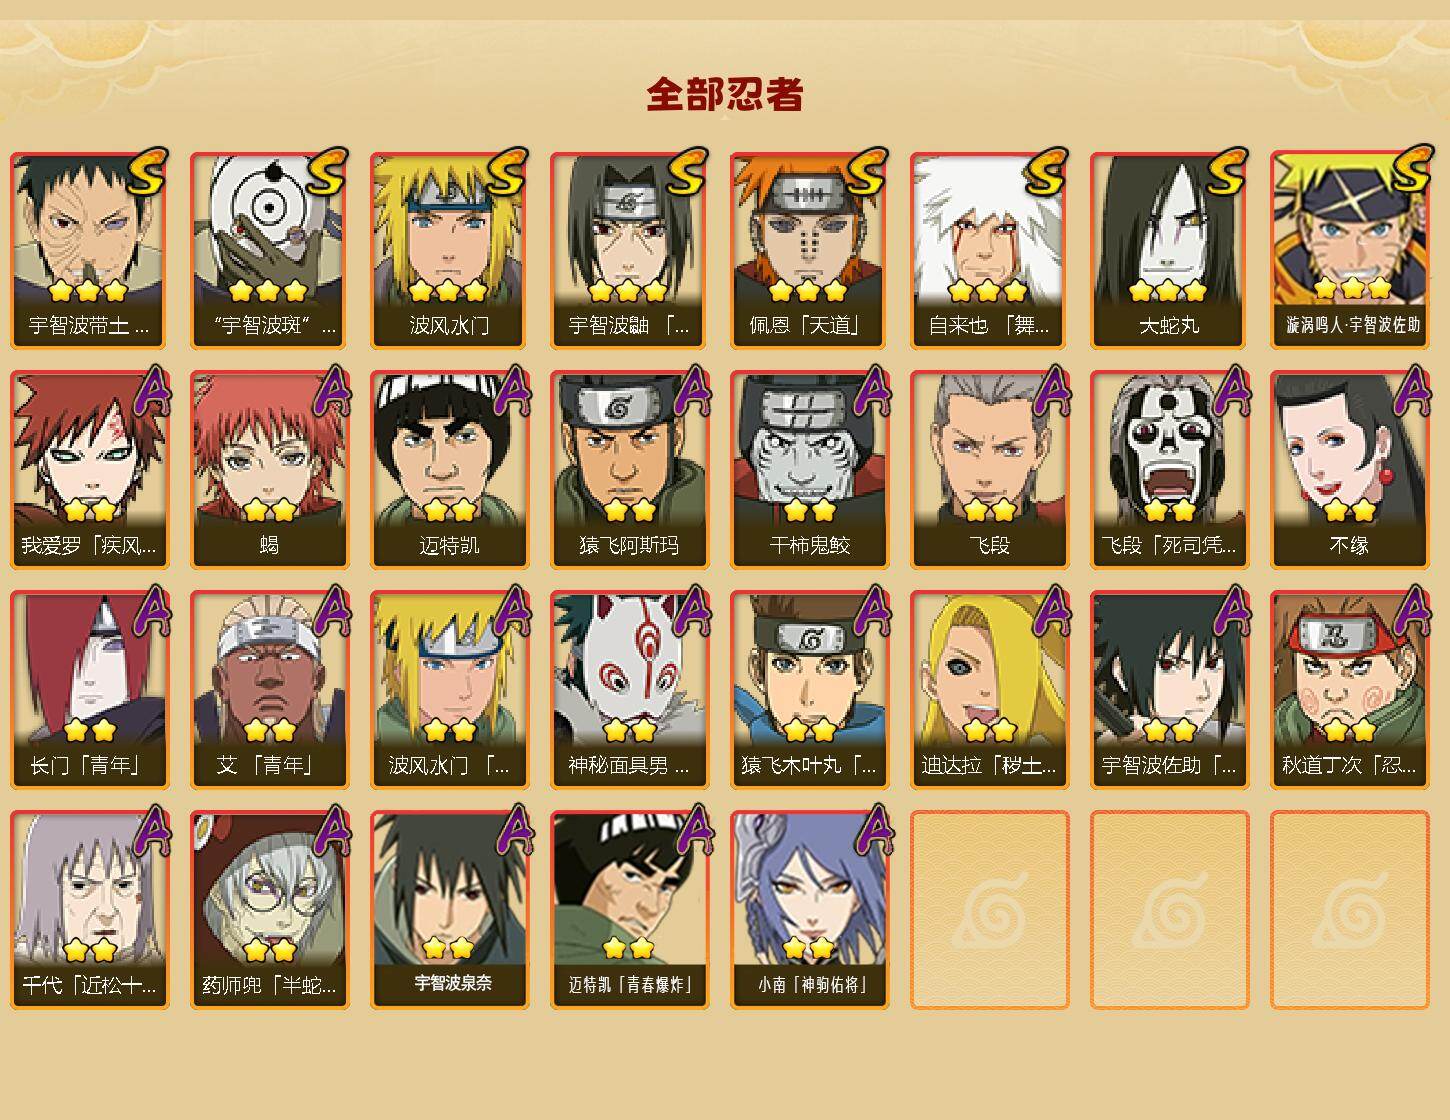
Task: Pick the 猿飞阿斯玛 ninja card
Action: coord(629,470)
